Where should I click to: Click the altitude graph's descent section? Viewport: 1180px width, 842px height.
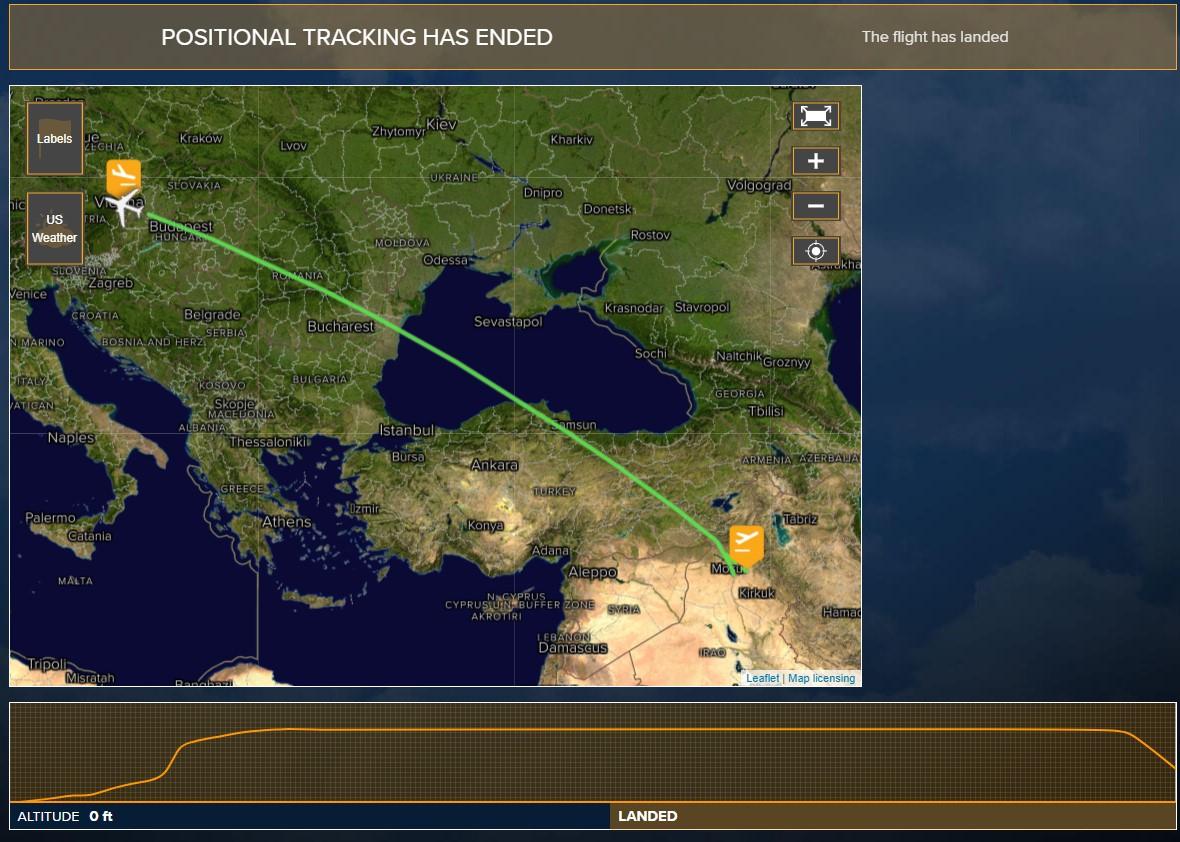[x=1150, y=748]
